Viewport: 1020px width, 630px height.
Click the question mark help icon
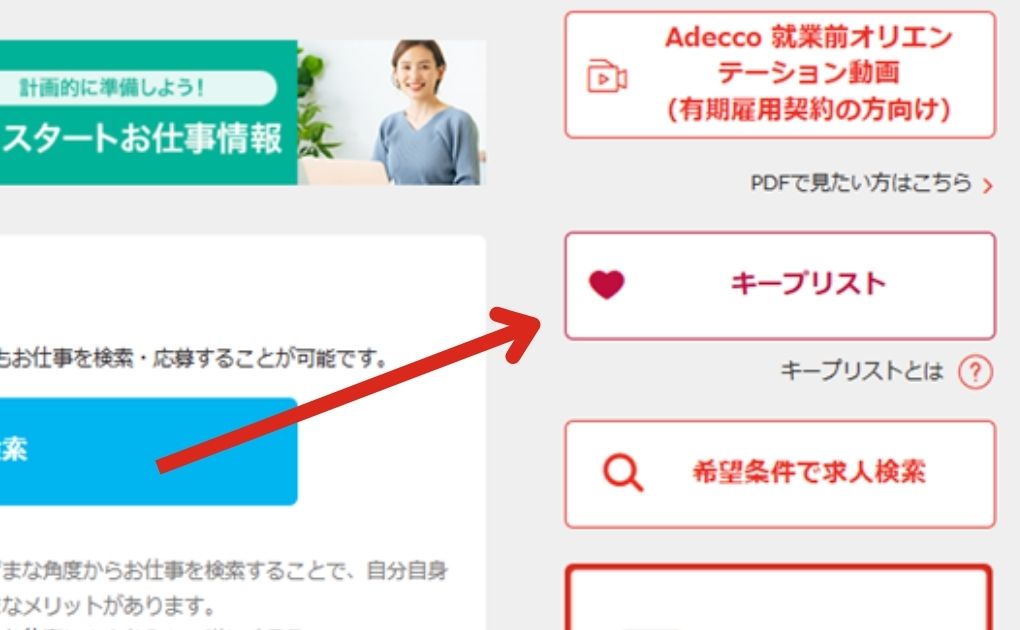[x=975, y=372]
